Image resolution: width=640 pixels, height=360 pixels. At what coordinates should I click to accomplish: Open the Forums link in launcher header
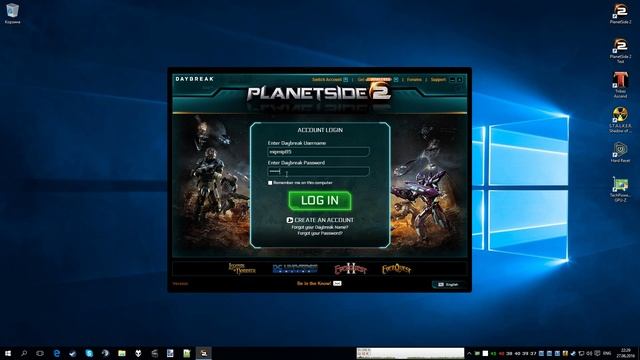click(x=414, y=80)
